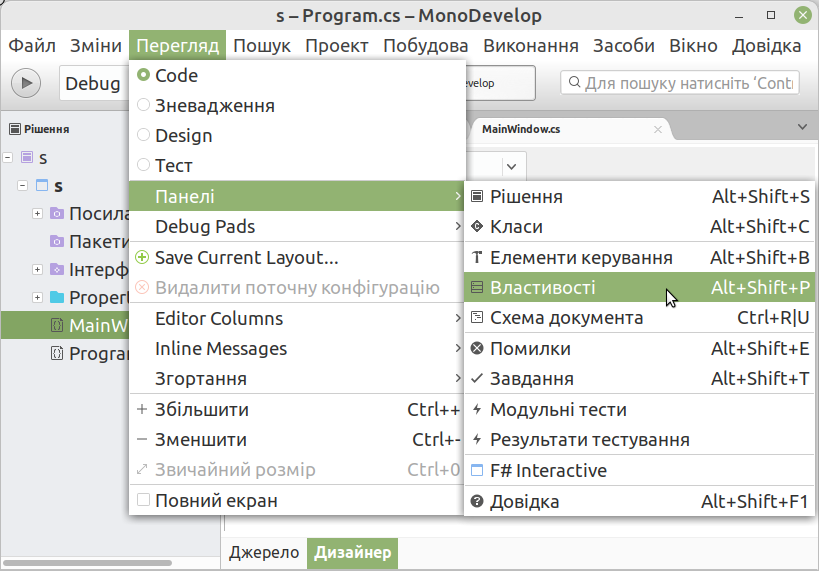Close the MainWindow.cs tab
819x571 pixels.
(658, 130)
